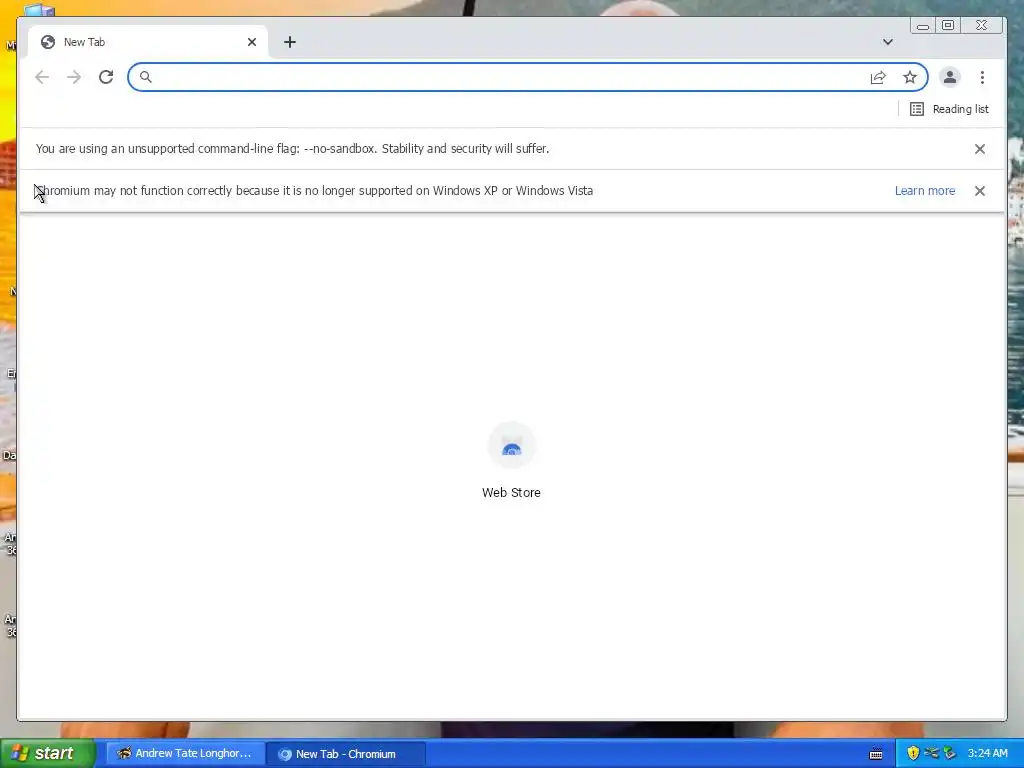Click the no-sandbox warning message text
This screenshot has width=1024, height=768.
pos(293,149)
